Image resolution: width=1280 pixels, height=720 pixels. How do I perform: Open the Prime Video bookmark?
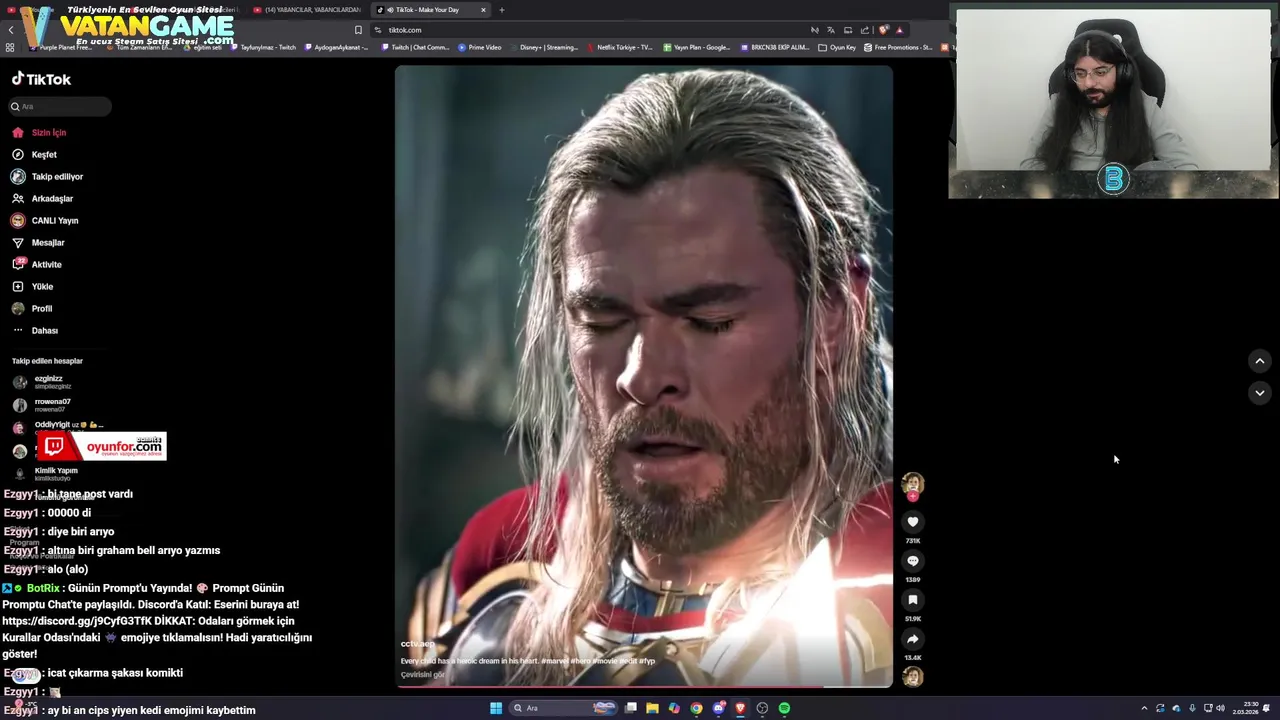point(480,47)
